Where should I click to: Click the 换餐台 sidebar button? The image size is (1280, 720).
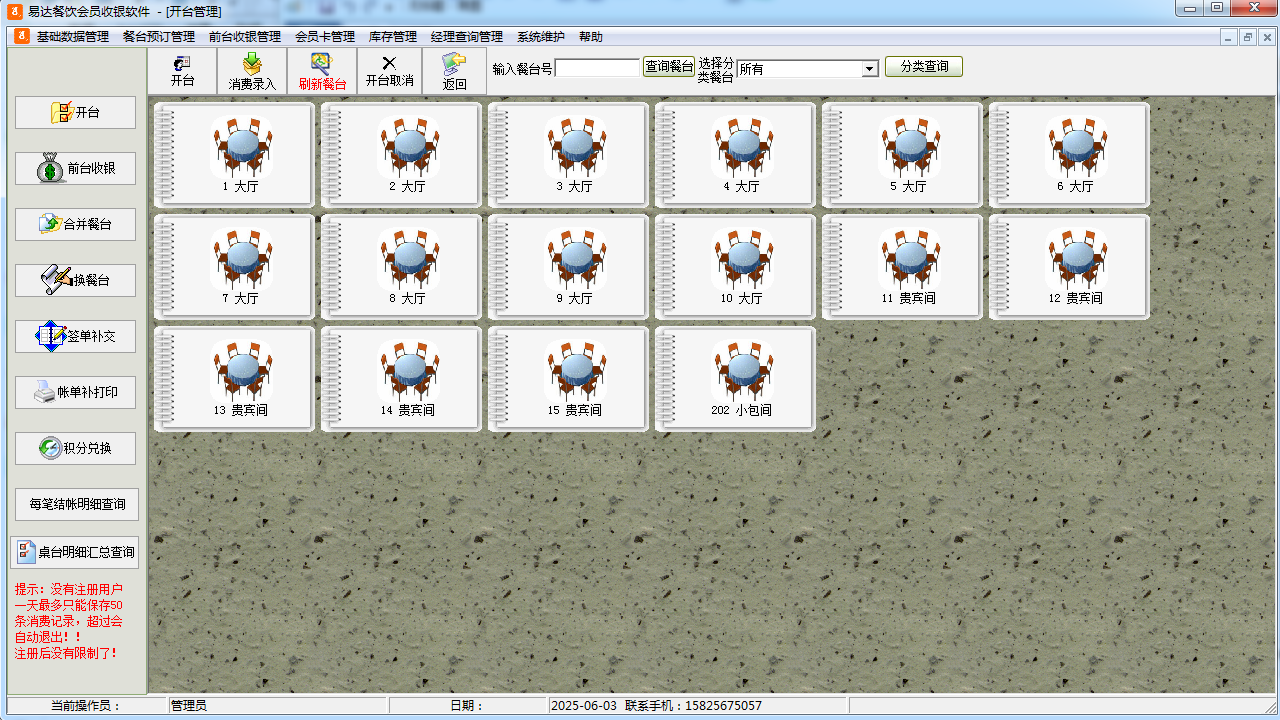75,281
